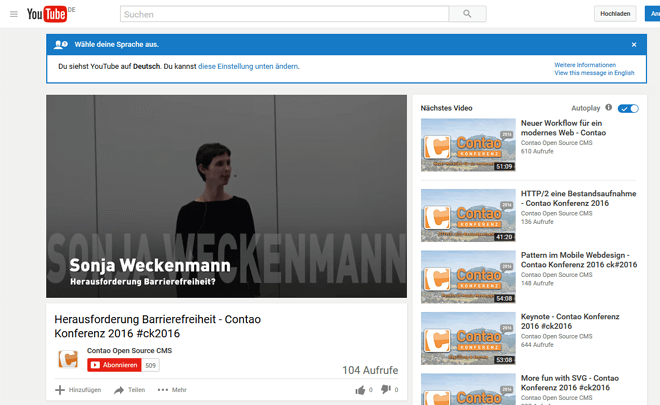Screen dimensions: 660x405
Task: Click the language people icon in banner
Action: click(x=61, y=44)
